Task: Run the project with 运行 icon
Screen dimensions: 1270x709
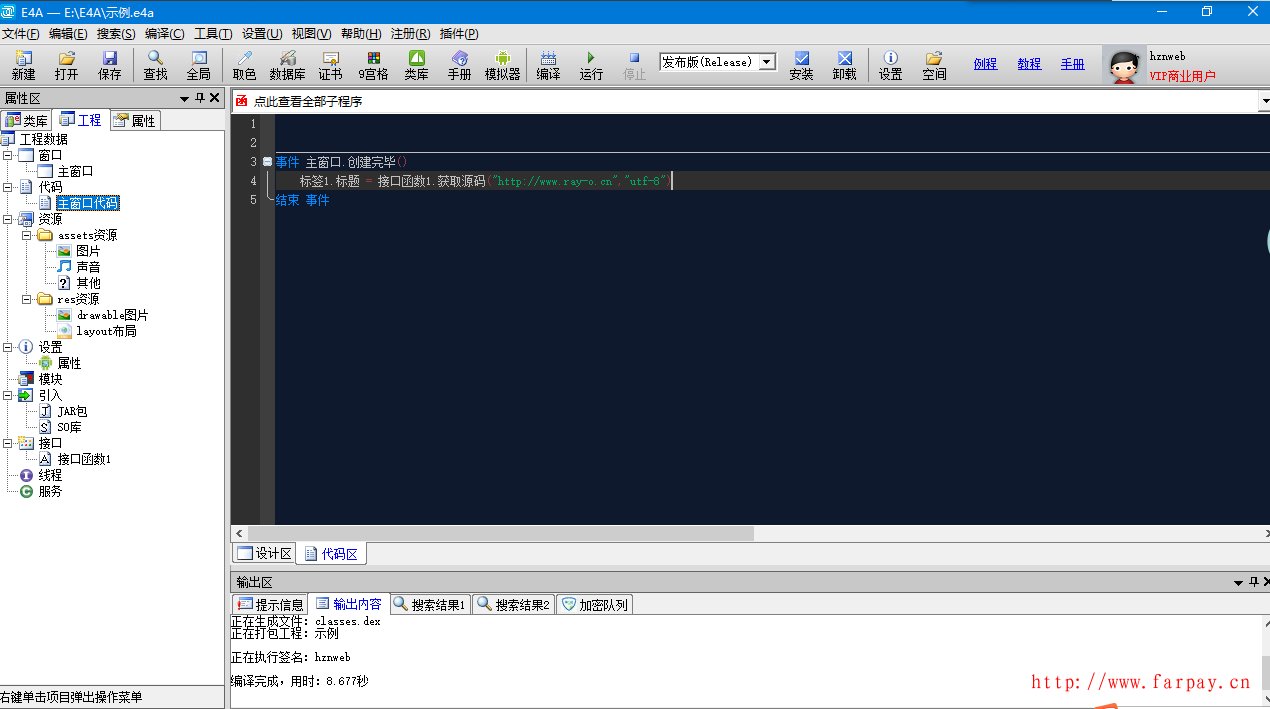Action: [x=591, y=65]
